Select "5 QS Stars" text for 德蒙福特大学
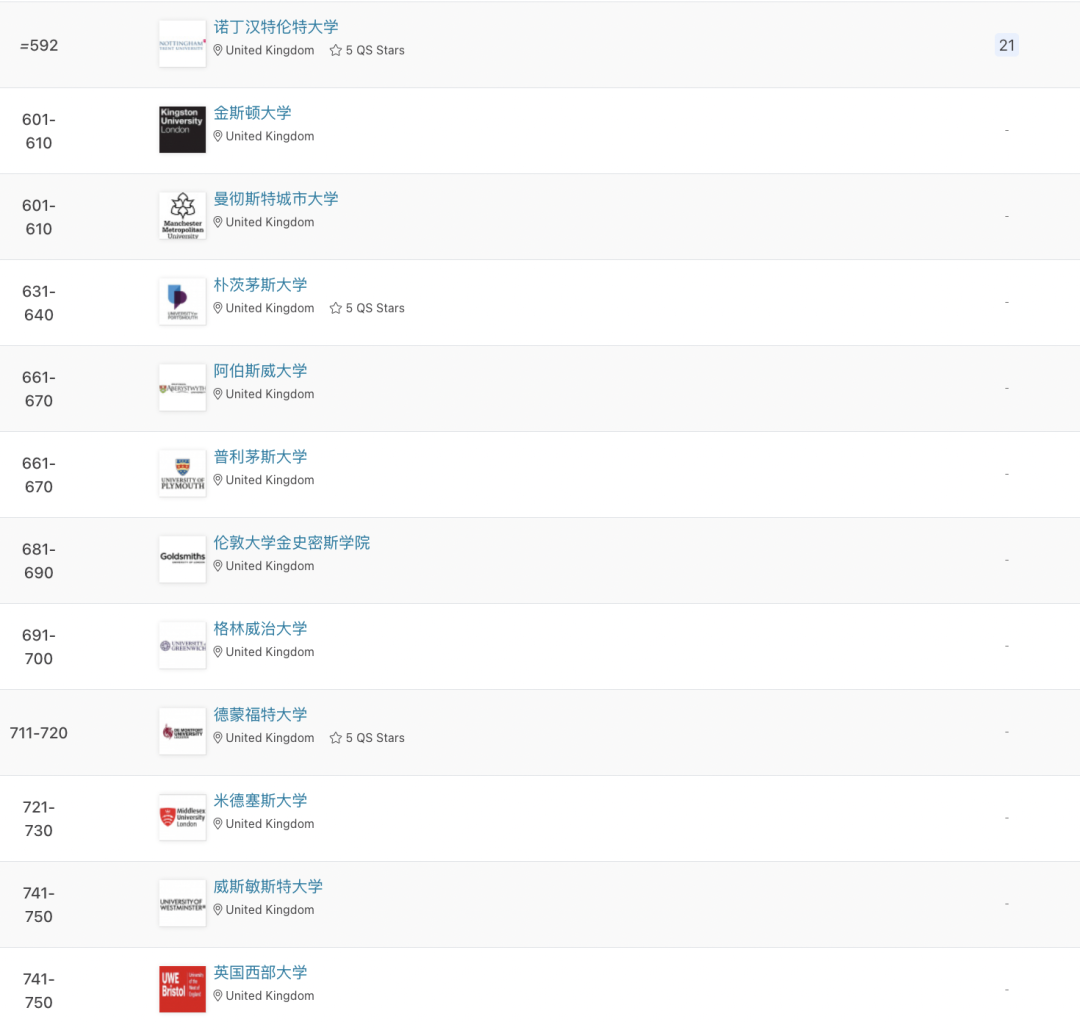Viewport: 1080px width, 1030px height. click(x=375, y=738)
